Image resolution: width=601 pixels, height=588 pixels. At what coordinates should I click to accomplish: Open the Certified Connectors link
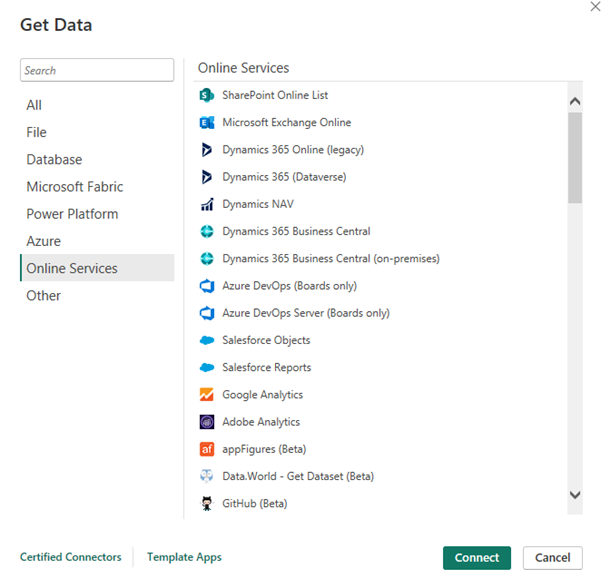71,557
